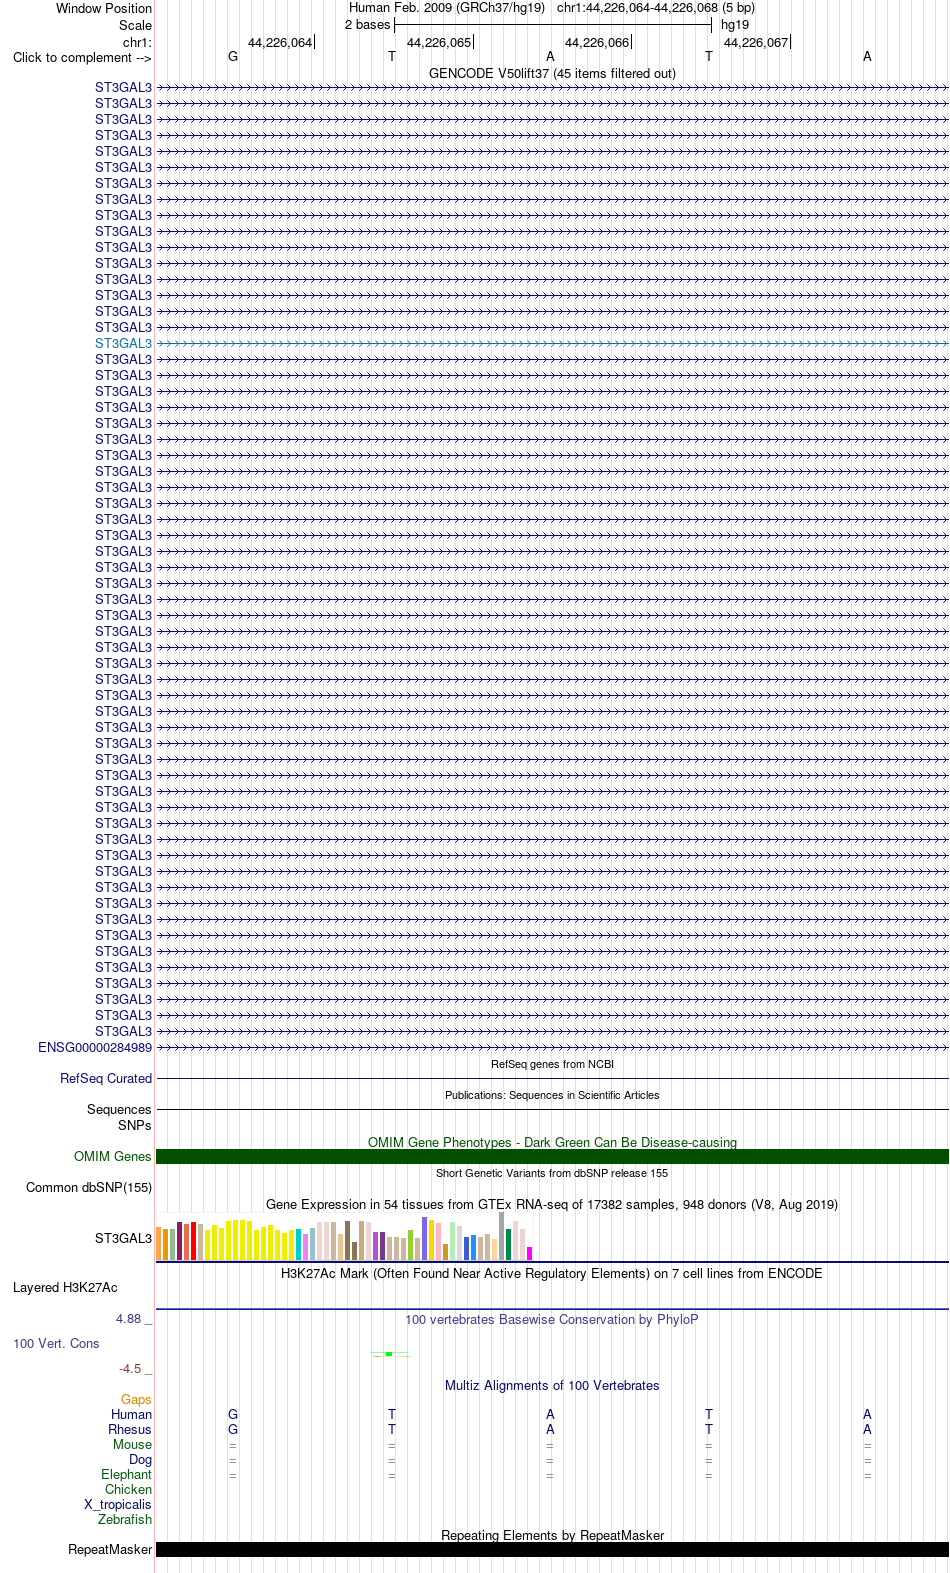The image size is (950, 1573).
Task: Click the OMIM Genes label
Action: (113, 1156)
